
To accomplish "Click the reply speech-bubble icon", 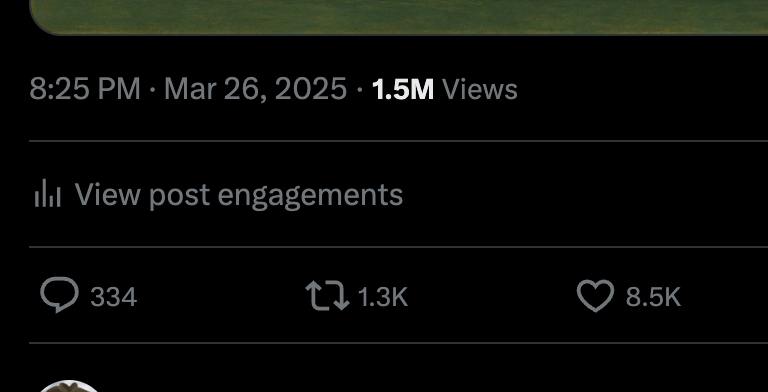I will point(59,295).
